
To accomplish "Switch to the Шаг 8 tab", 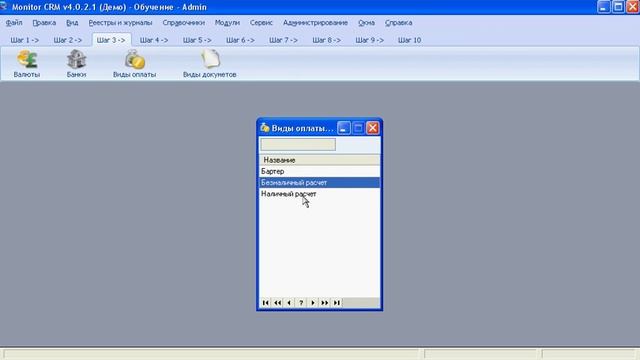I will tap(327, 40).
